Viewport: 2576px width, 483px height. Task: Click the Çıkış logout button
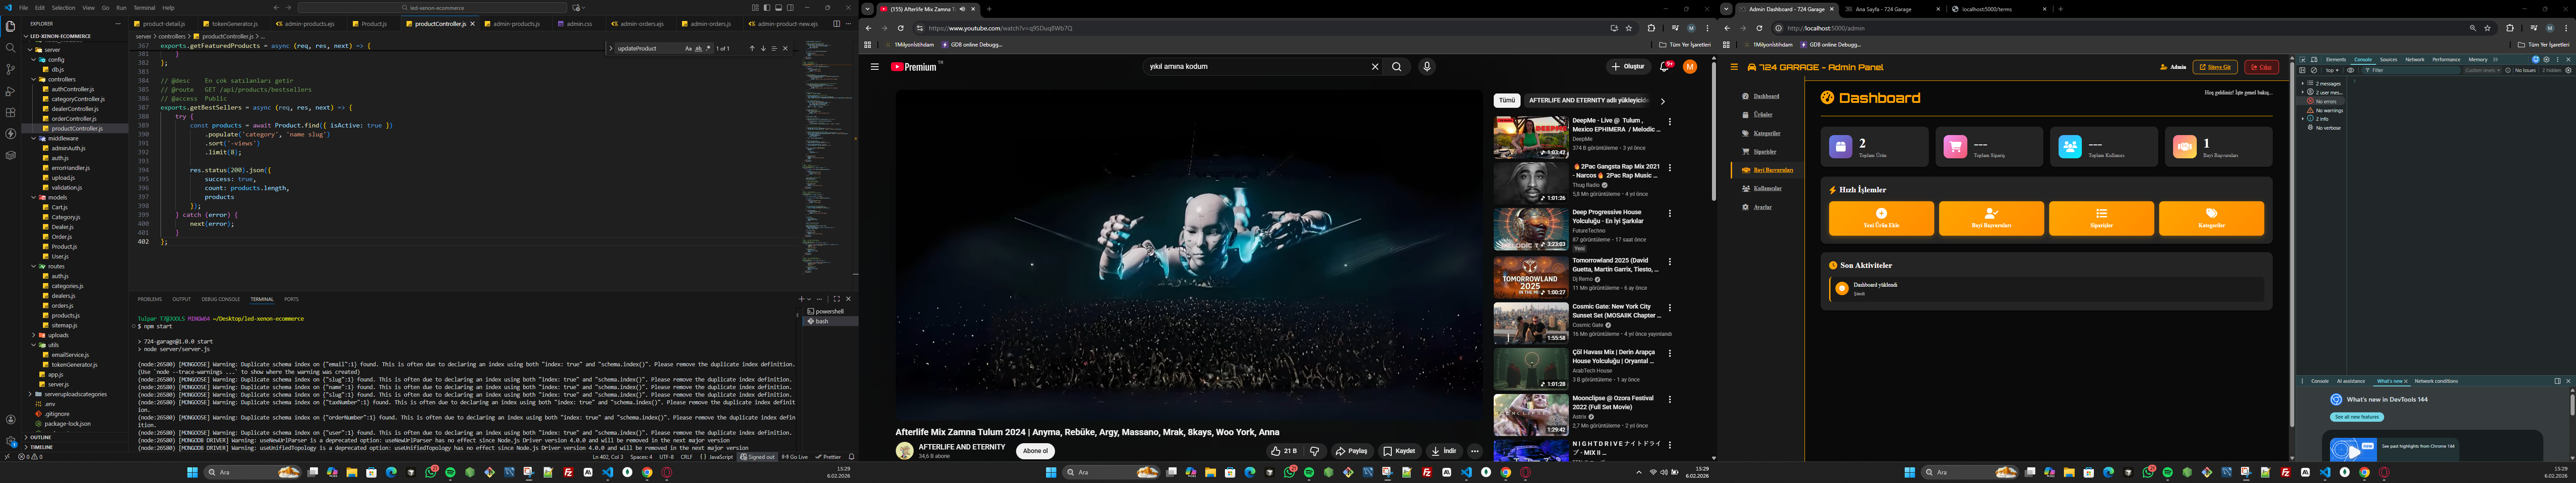tap(2261, 67)
